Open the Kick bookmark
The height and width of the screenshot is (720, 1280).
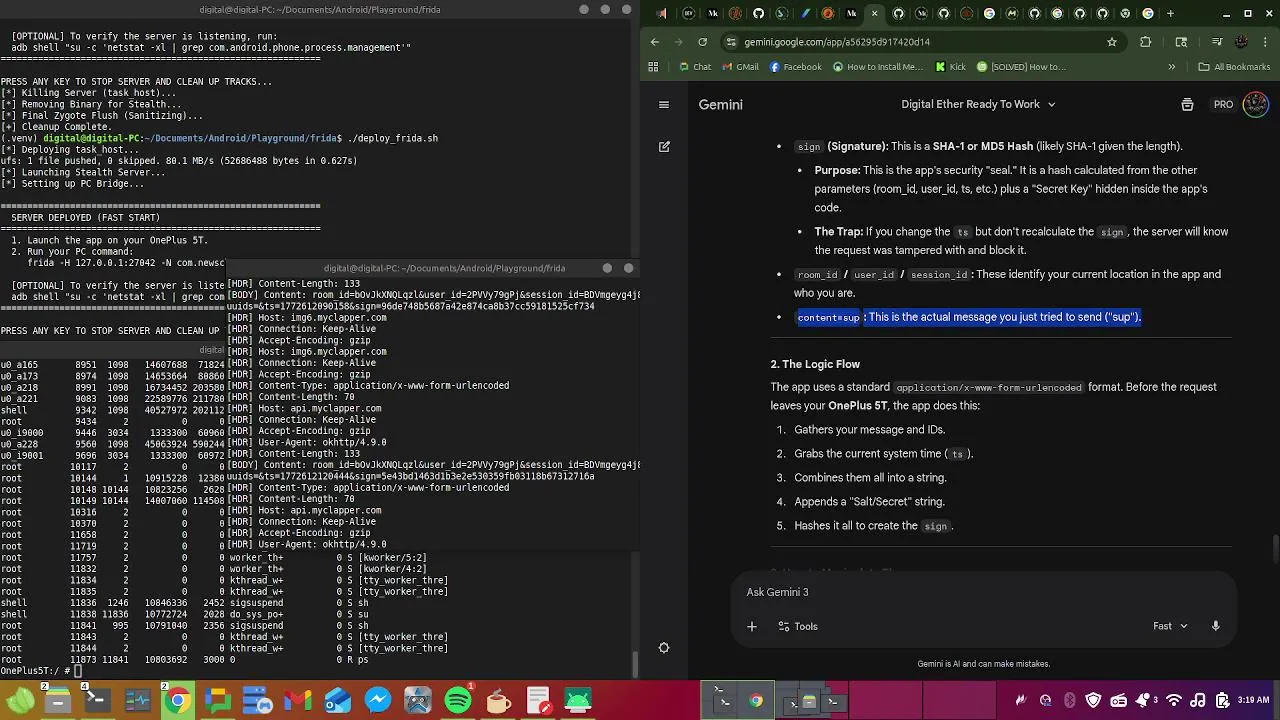click(x=951, y=67)
